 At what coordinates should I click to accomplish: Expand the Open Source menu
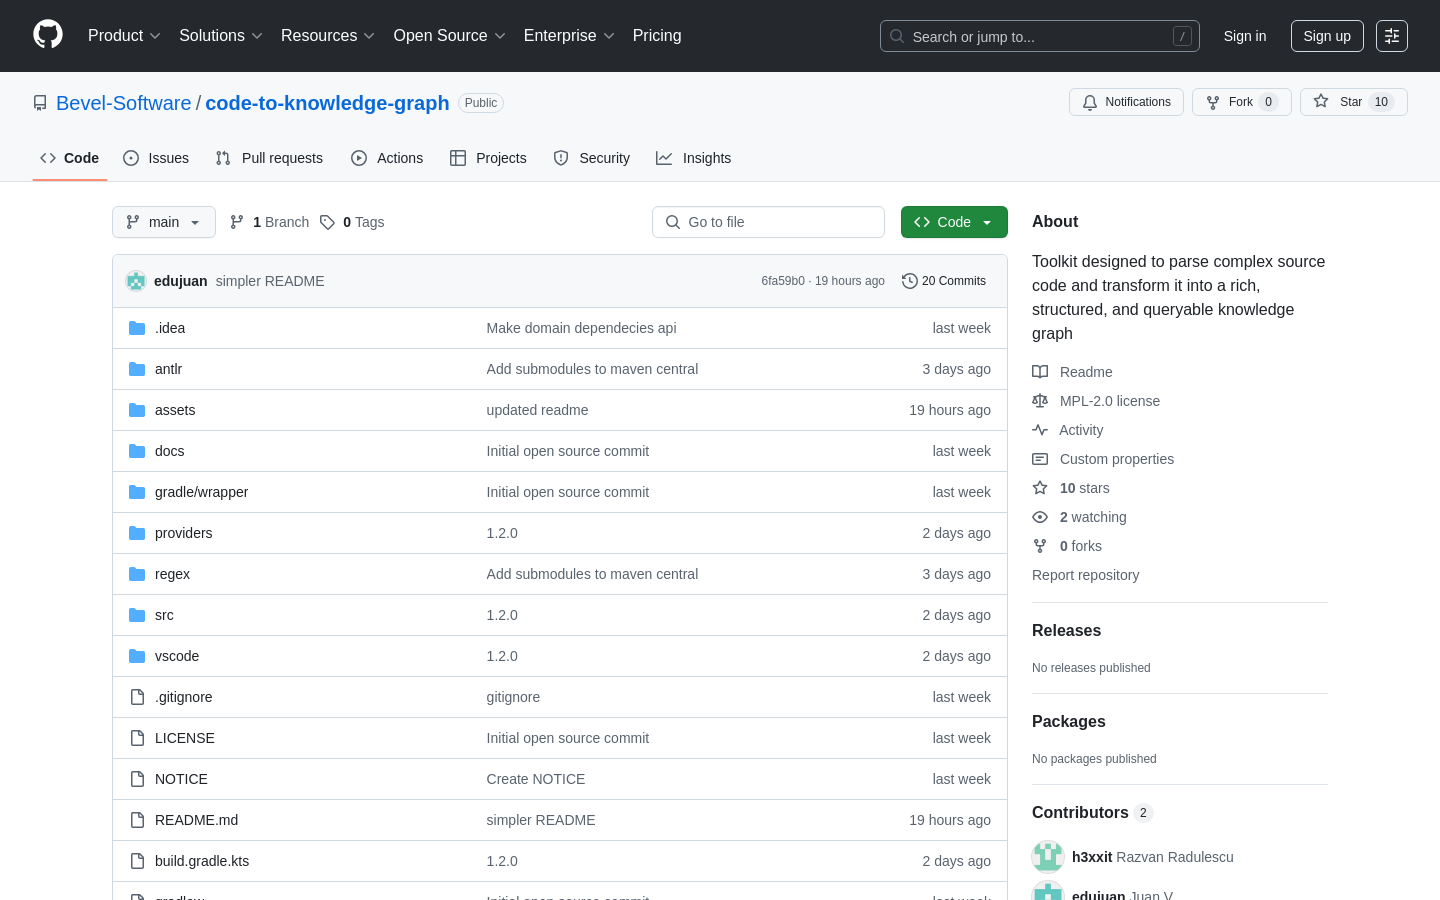click(x=450, y=36)
